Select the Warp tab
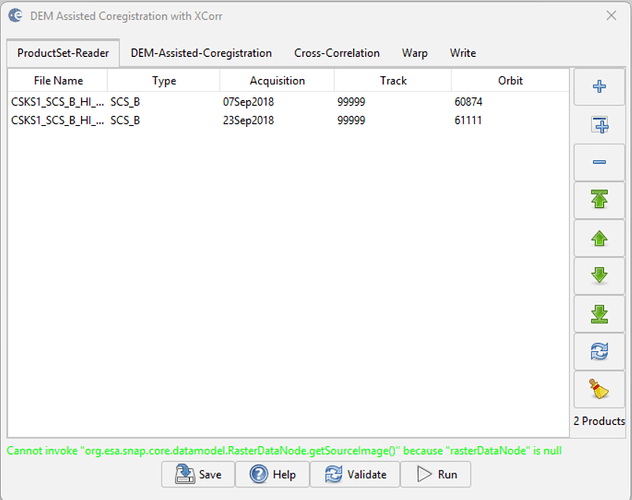632x500 pixels. pos(414,53)
